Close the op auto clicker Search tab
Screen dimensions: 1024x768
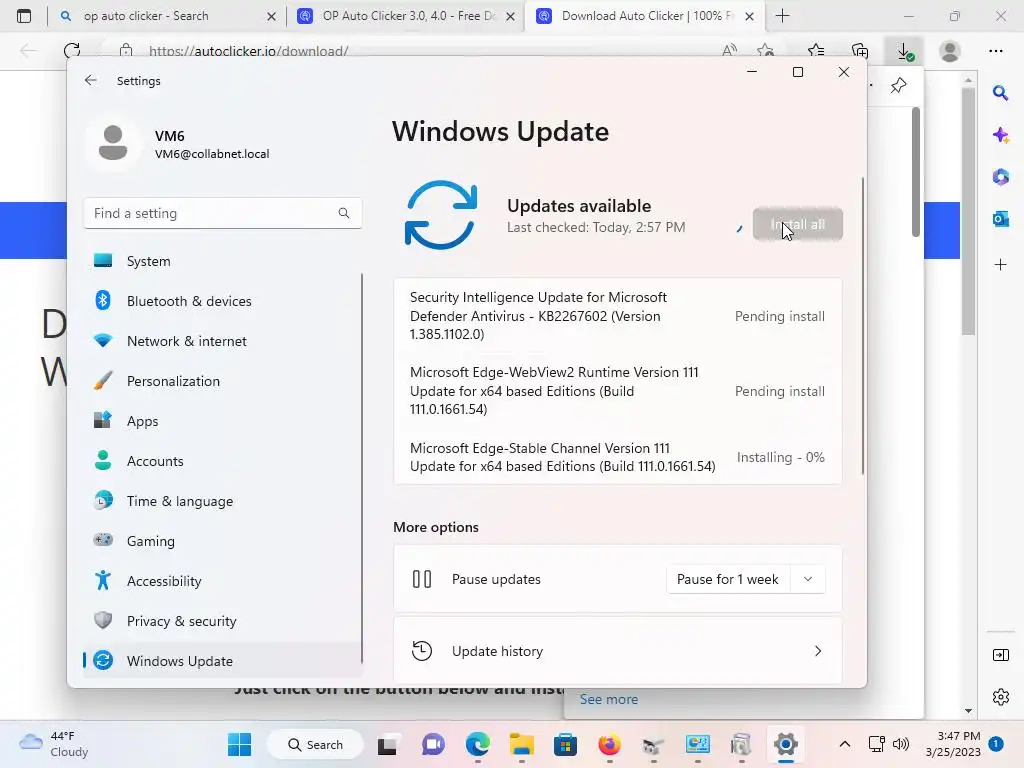272,16
